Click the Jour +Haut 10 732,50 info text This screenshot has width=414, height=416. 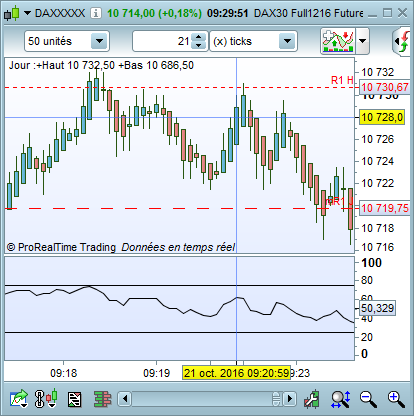(101, 65)
